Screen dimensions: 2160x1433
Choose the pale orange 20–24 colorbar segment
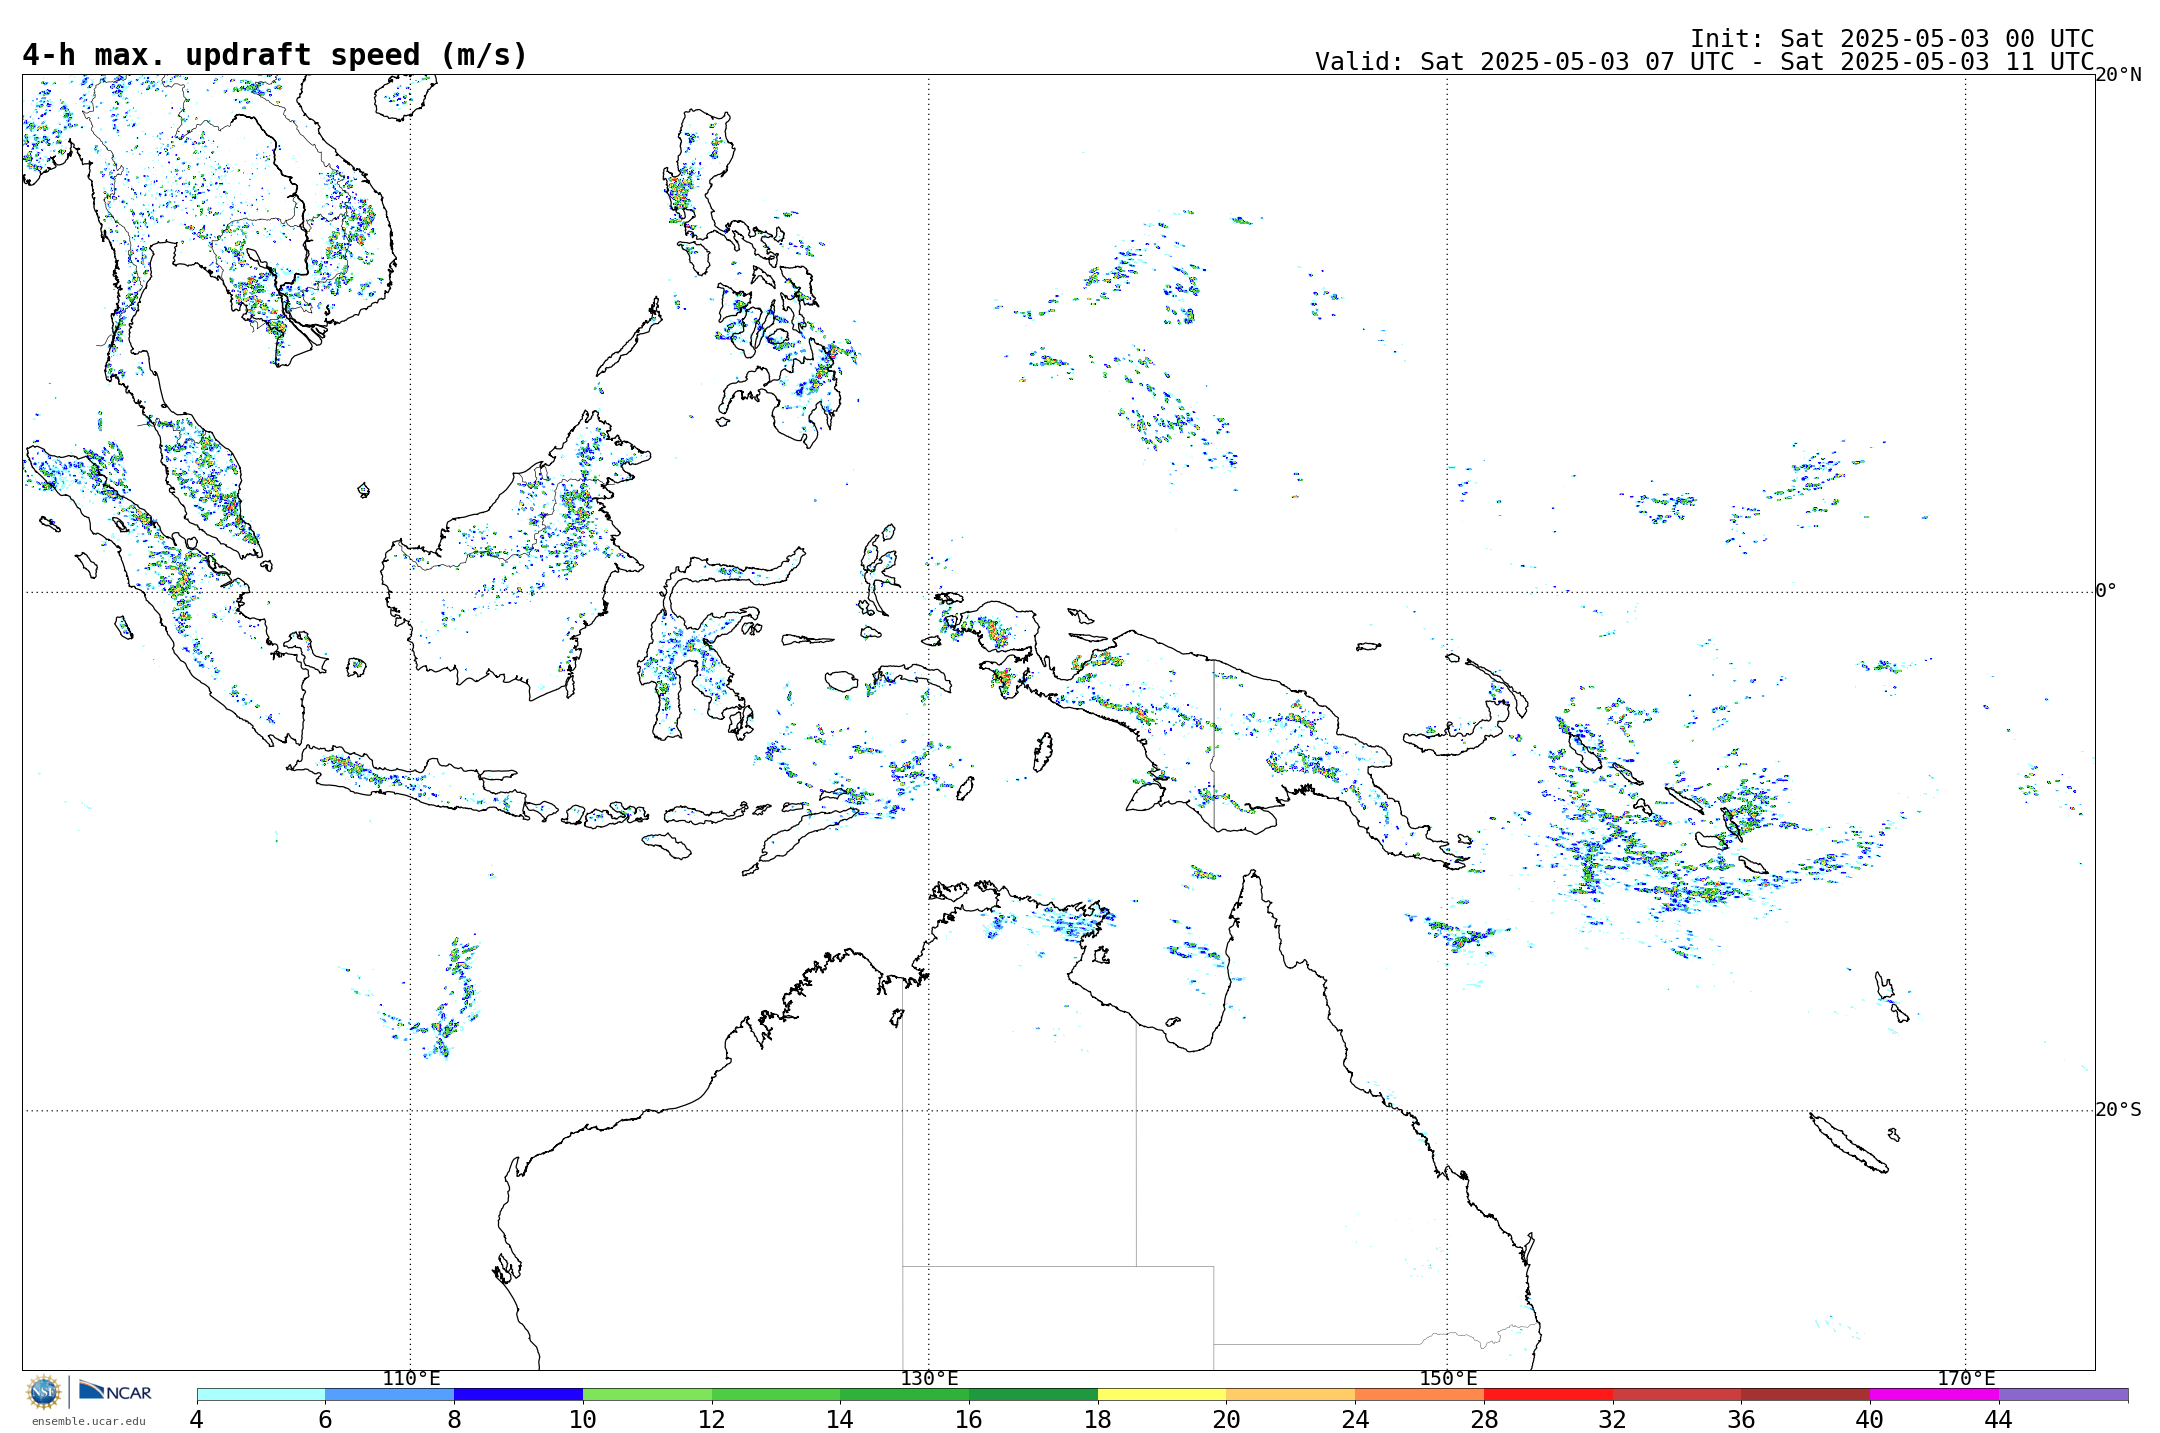pyautogui.click(x=1291, y=1394)
